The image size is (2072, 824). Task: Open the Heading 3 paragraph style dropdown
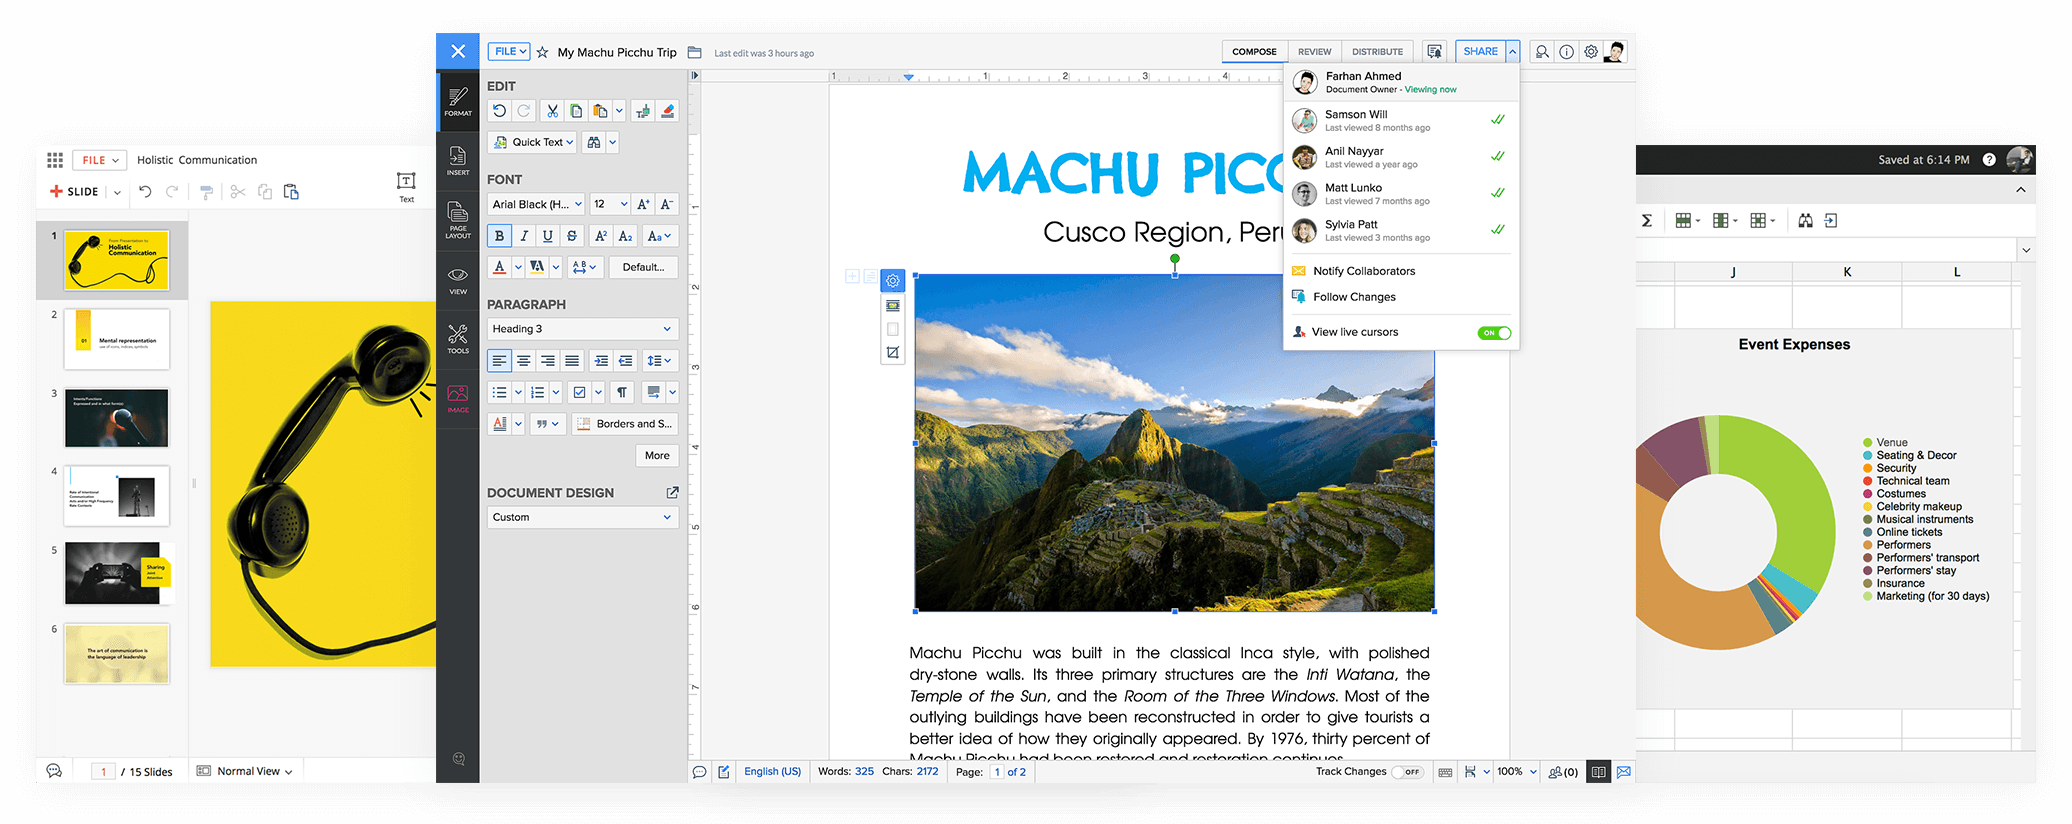click(582, 329)
